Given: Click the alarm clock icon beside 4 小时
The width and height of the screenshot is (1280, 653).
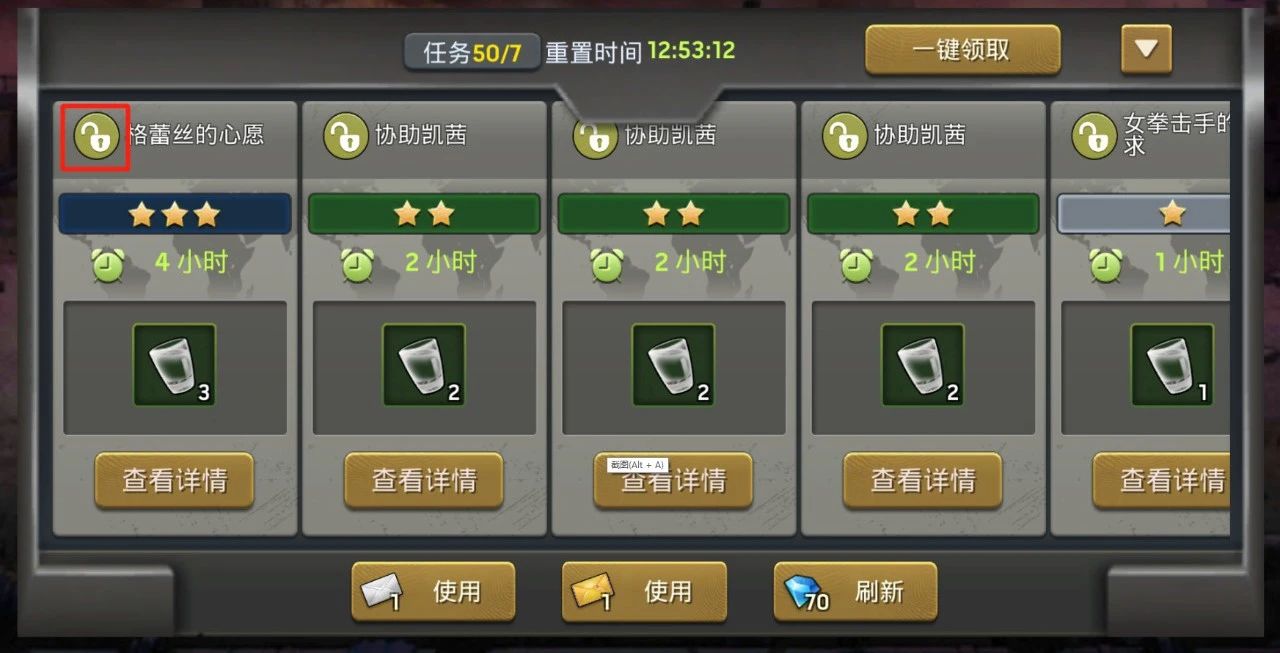Looking at the screenshot, I should pyautogui.click(x=108, y=264).
